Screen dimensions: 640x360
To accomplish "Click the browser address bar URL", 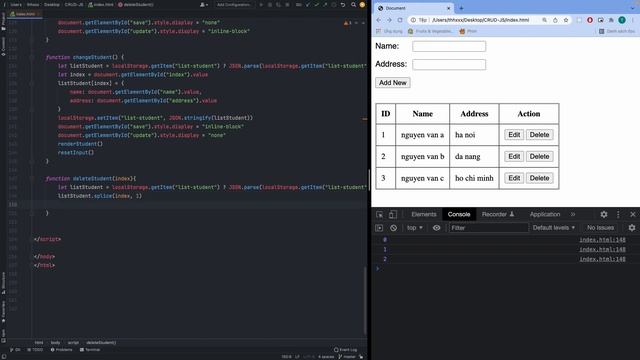I will click(481, 20).
